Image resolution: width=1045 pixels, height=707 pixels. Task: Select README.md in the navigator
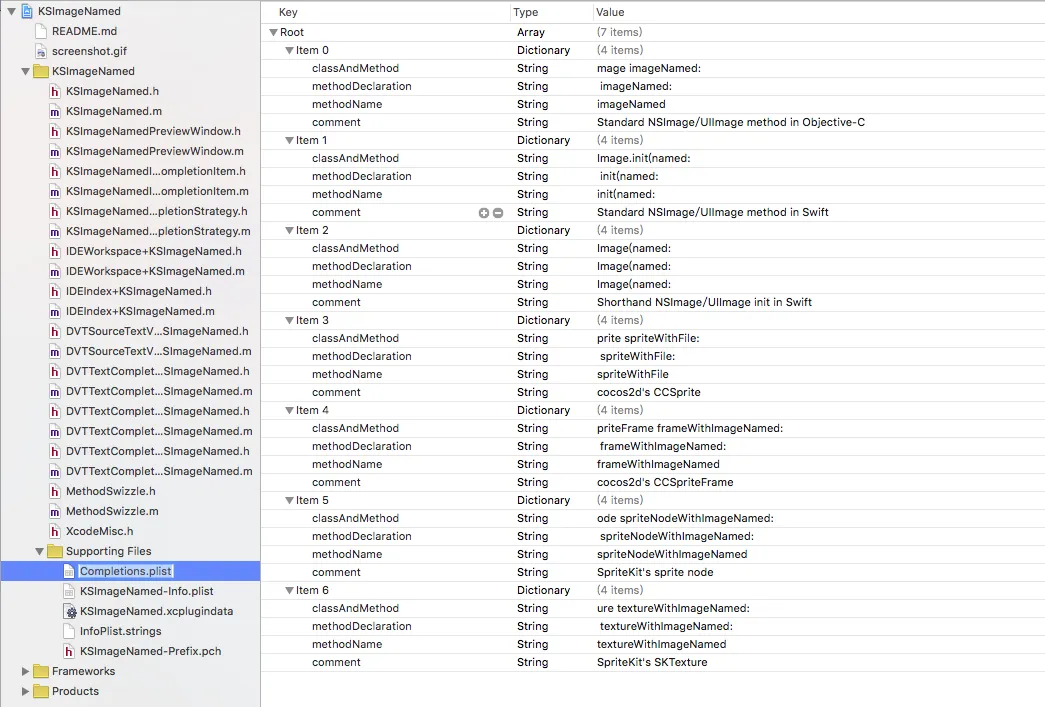pos(85,31)
